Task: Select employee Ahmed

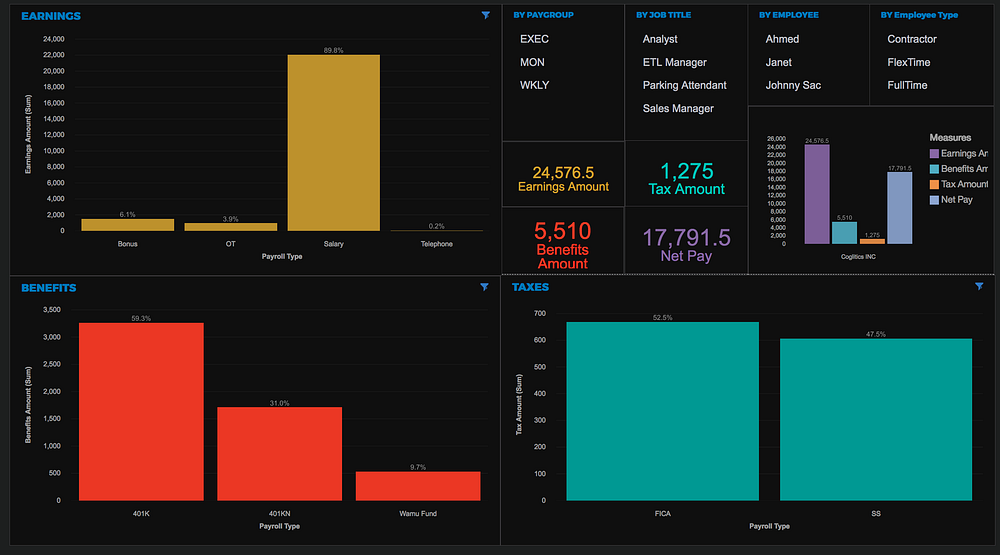Action: click(x=782, y=39)
